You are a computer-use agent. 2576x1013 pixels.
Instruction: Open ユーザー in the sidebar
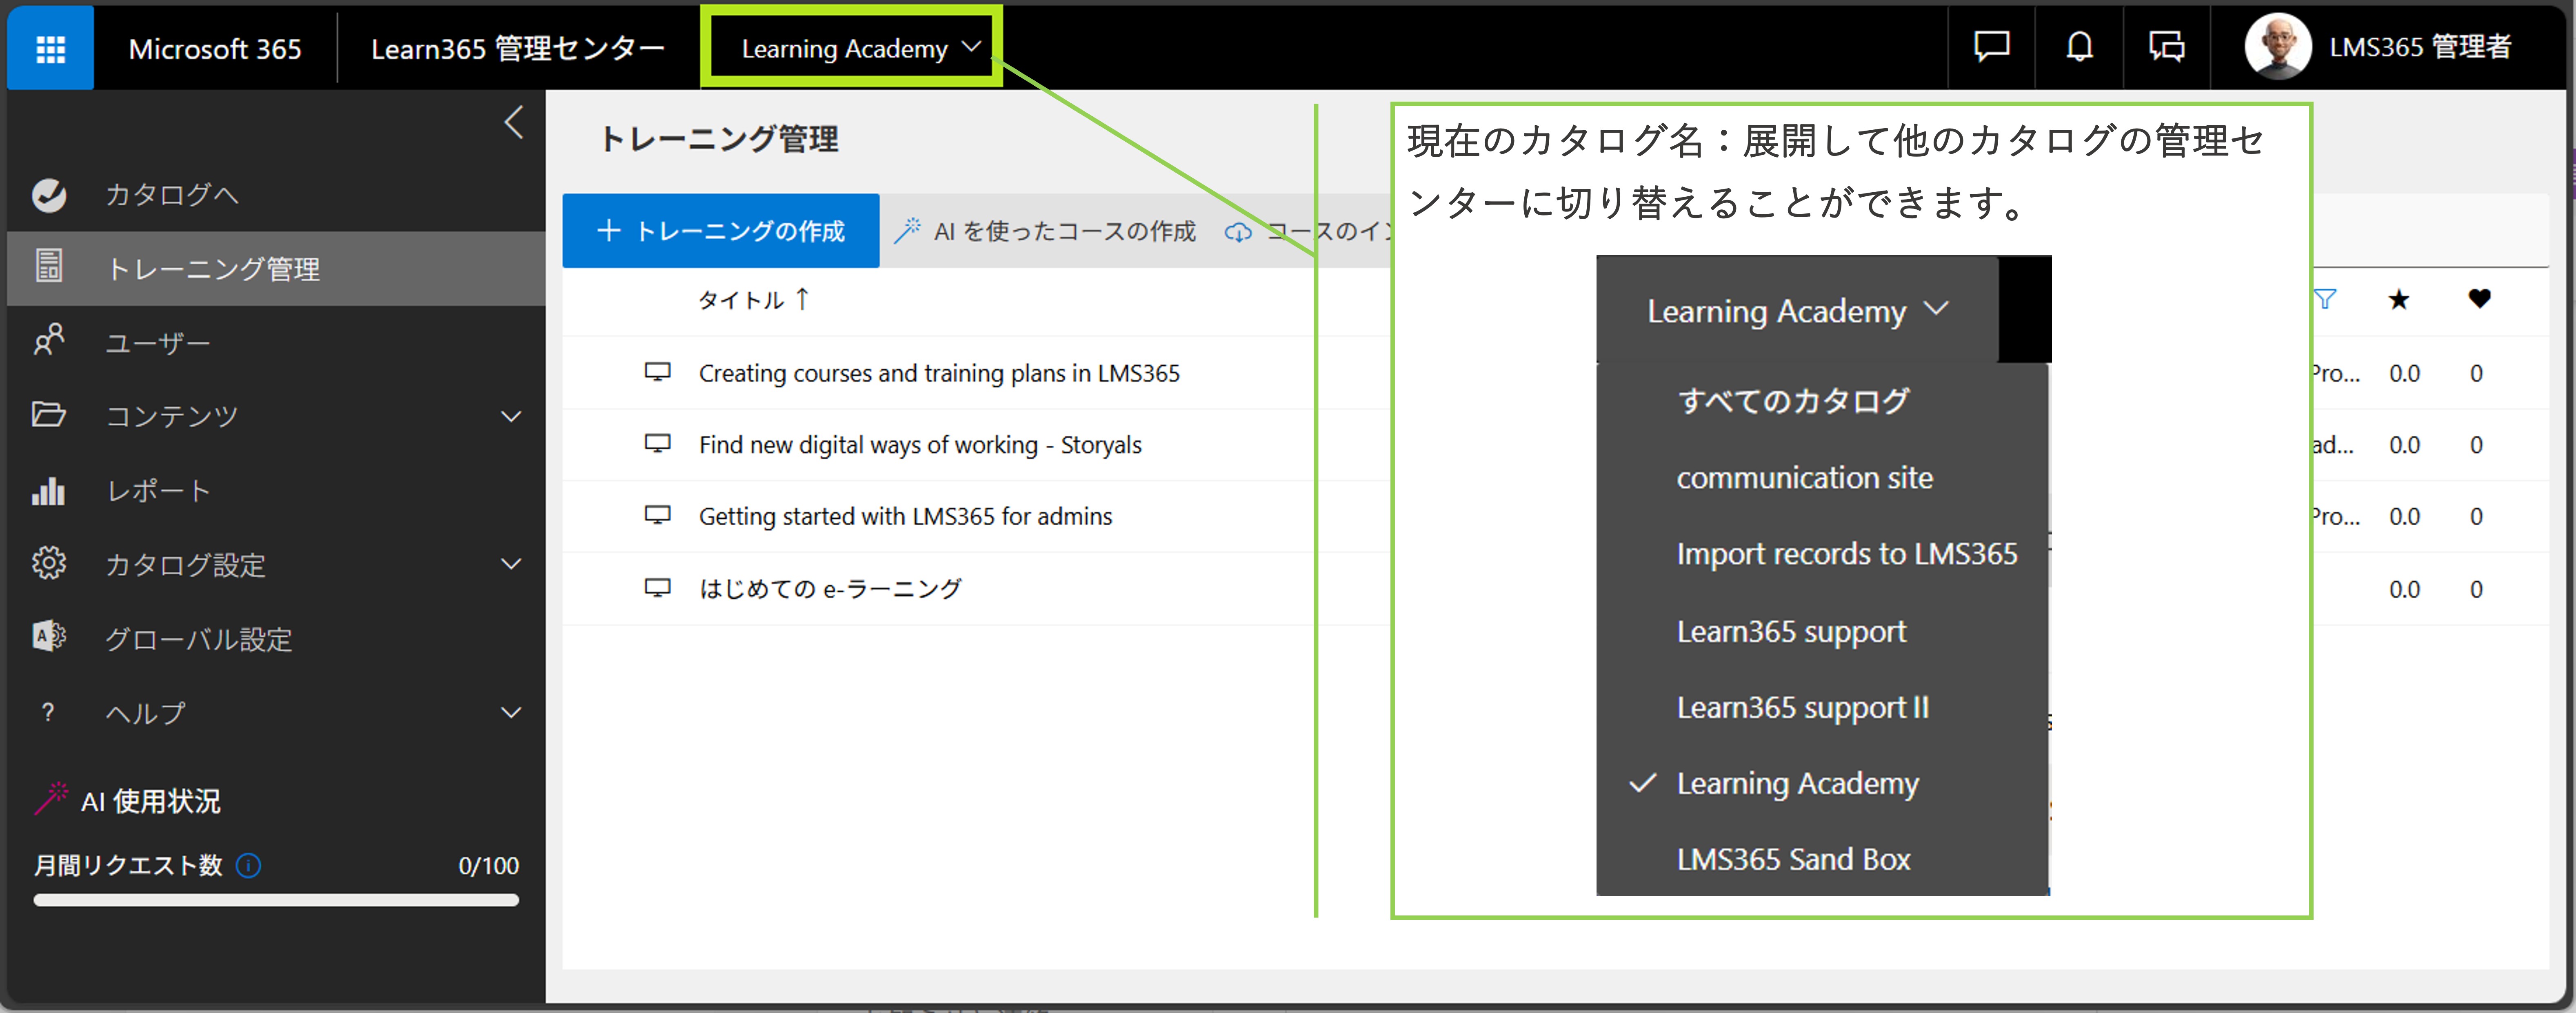coord(158,343)
